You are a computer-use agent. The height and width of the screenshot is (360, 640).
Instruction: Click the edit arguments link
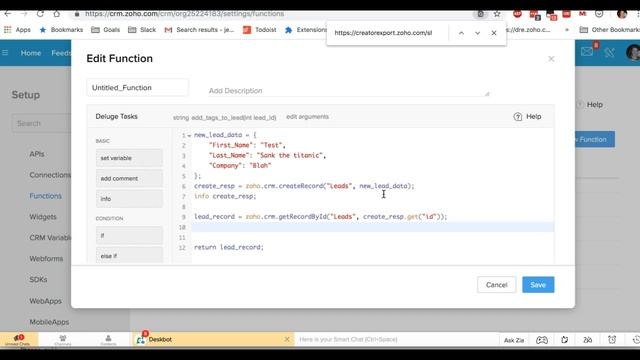pyautogui.click(x=307, y=117)
